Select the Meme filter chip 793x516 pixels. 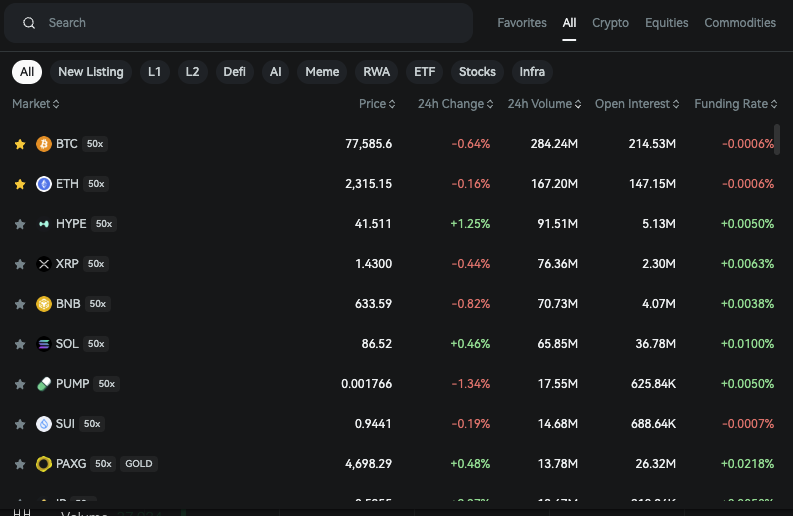click(322, 72)
